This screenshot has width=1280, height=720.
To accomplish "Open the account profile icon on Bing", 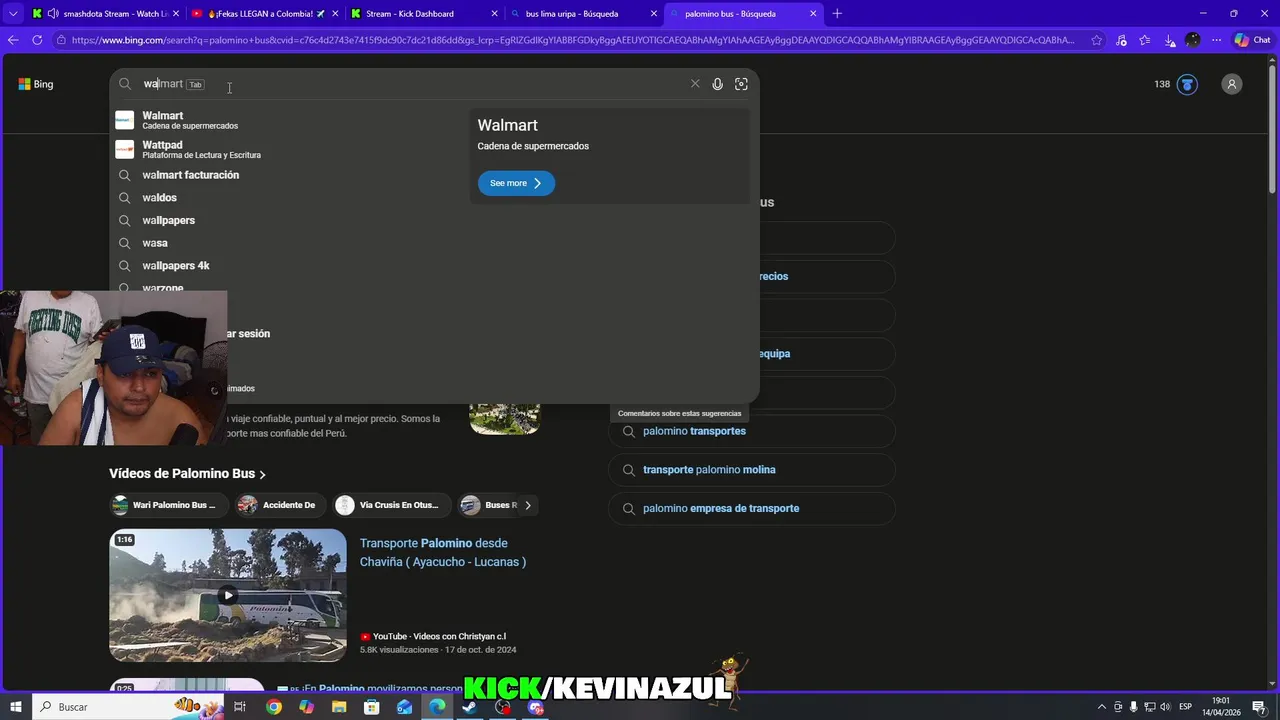I will pos(1232,84).
